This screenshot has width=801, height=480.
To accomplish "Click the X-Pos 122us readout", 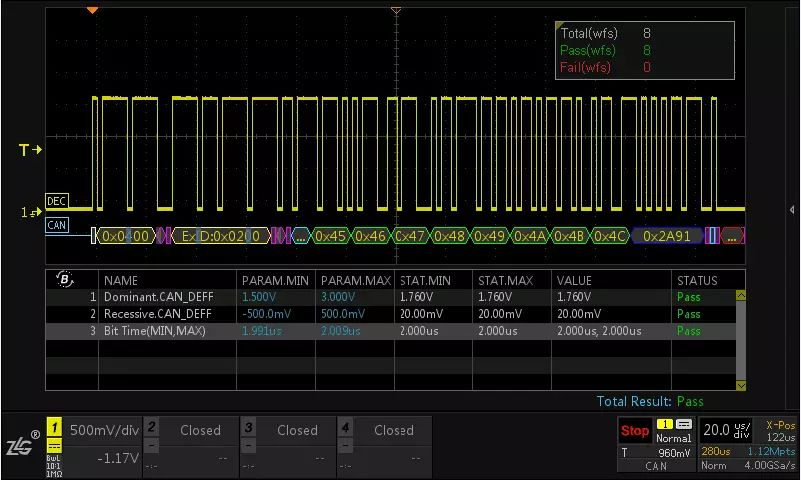I will pos(781,431).
